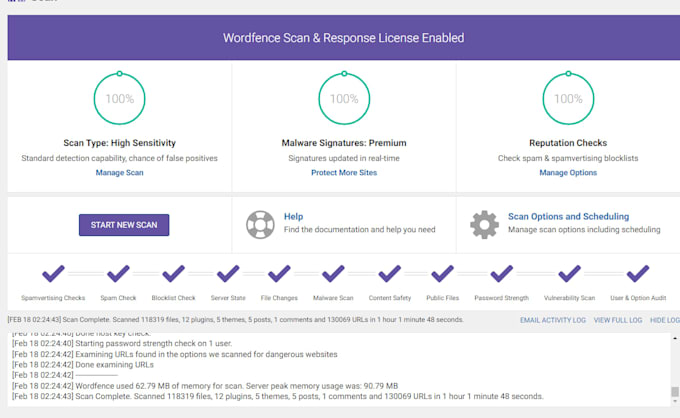
Task: Hide the scan activity log
Action: [x=665, y=320]
